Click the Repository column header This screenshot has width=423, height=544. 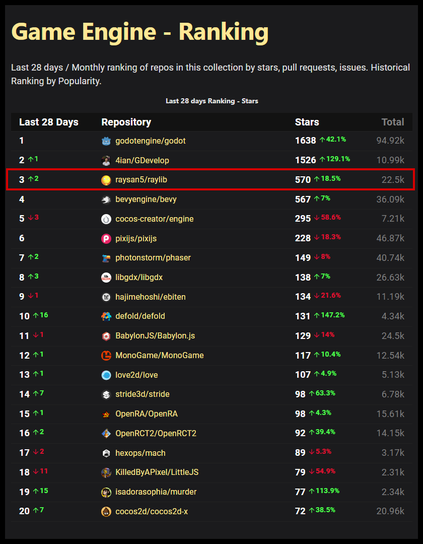[x=126, y=122]
